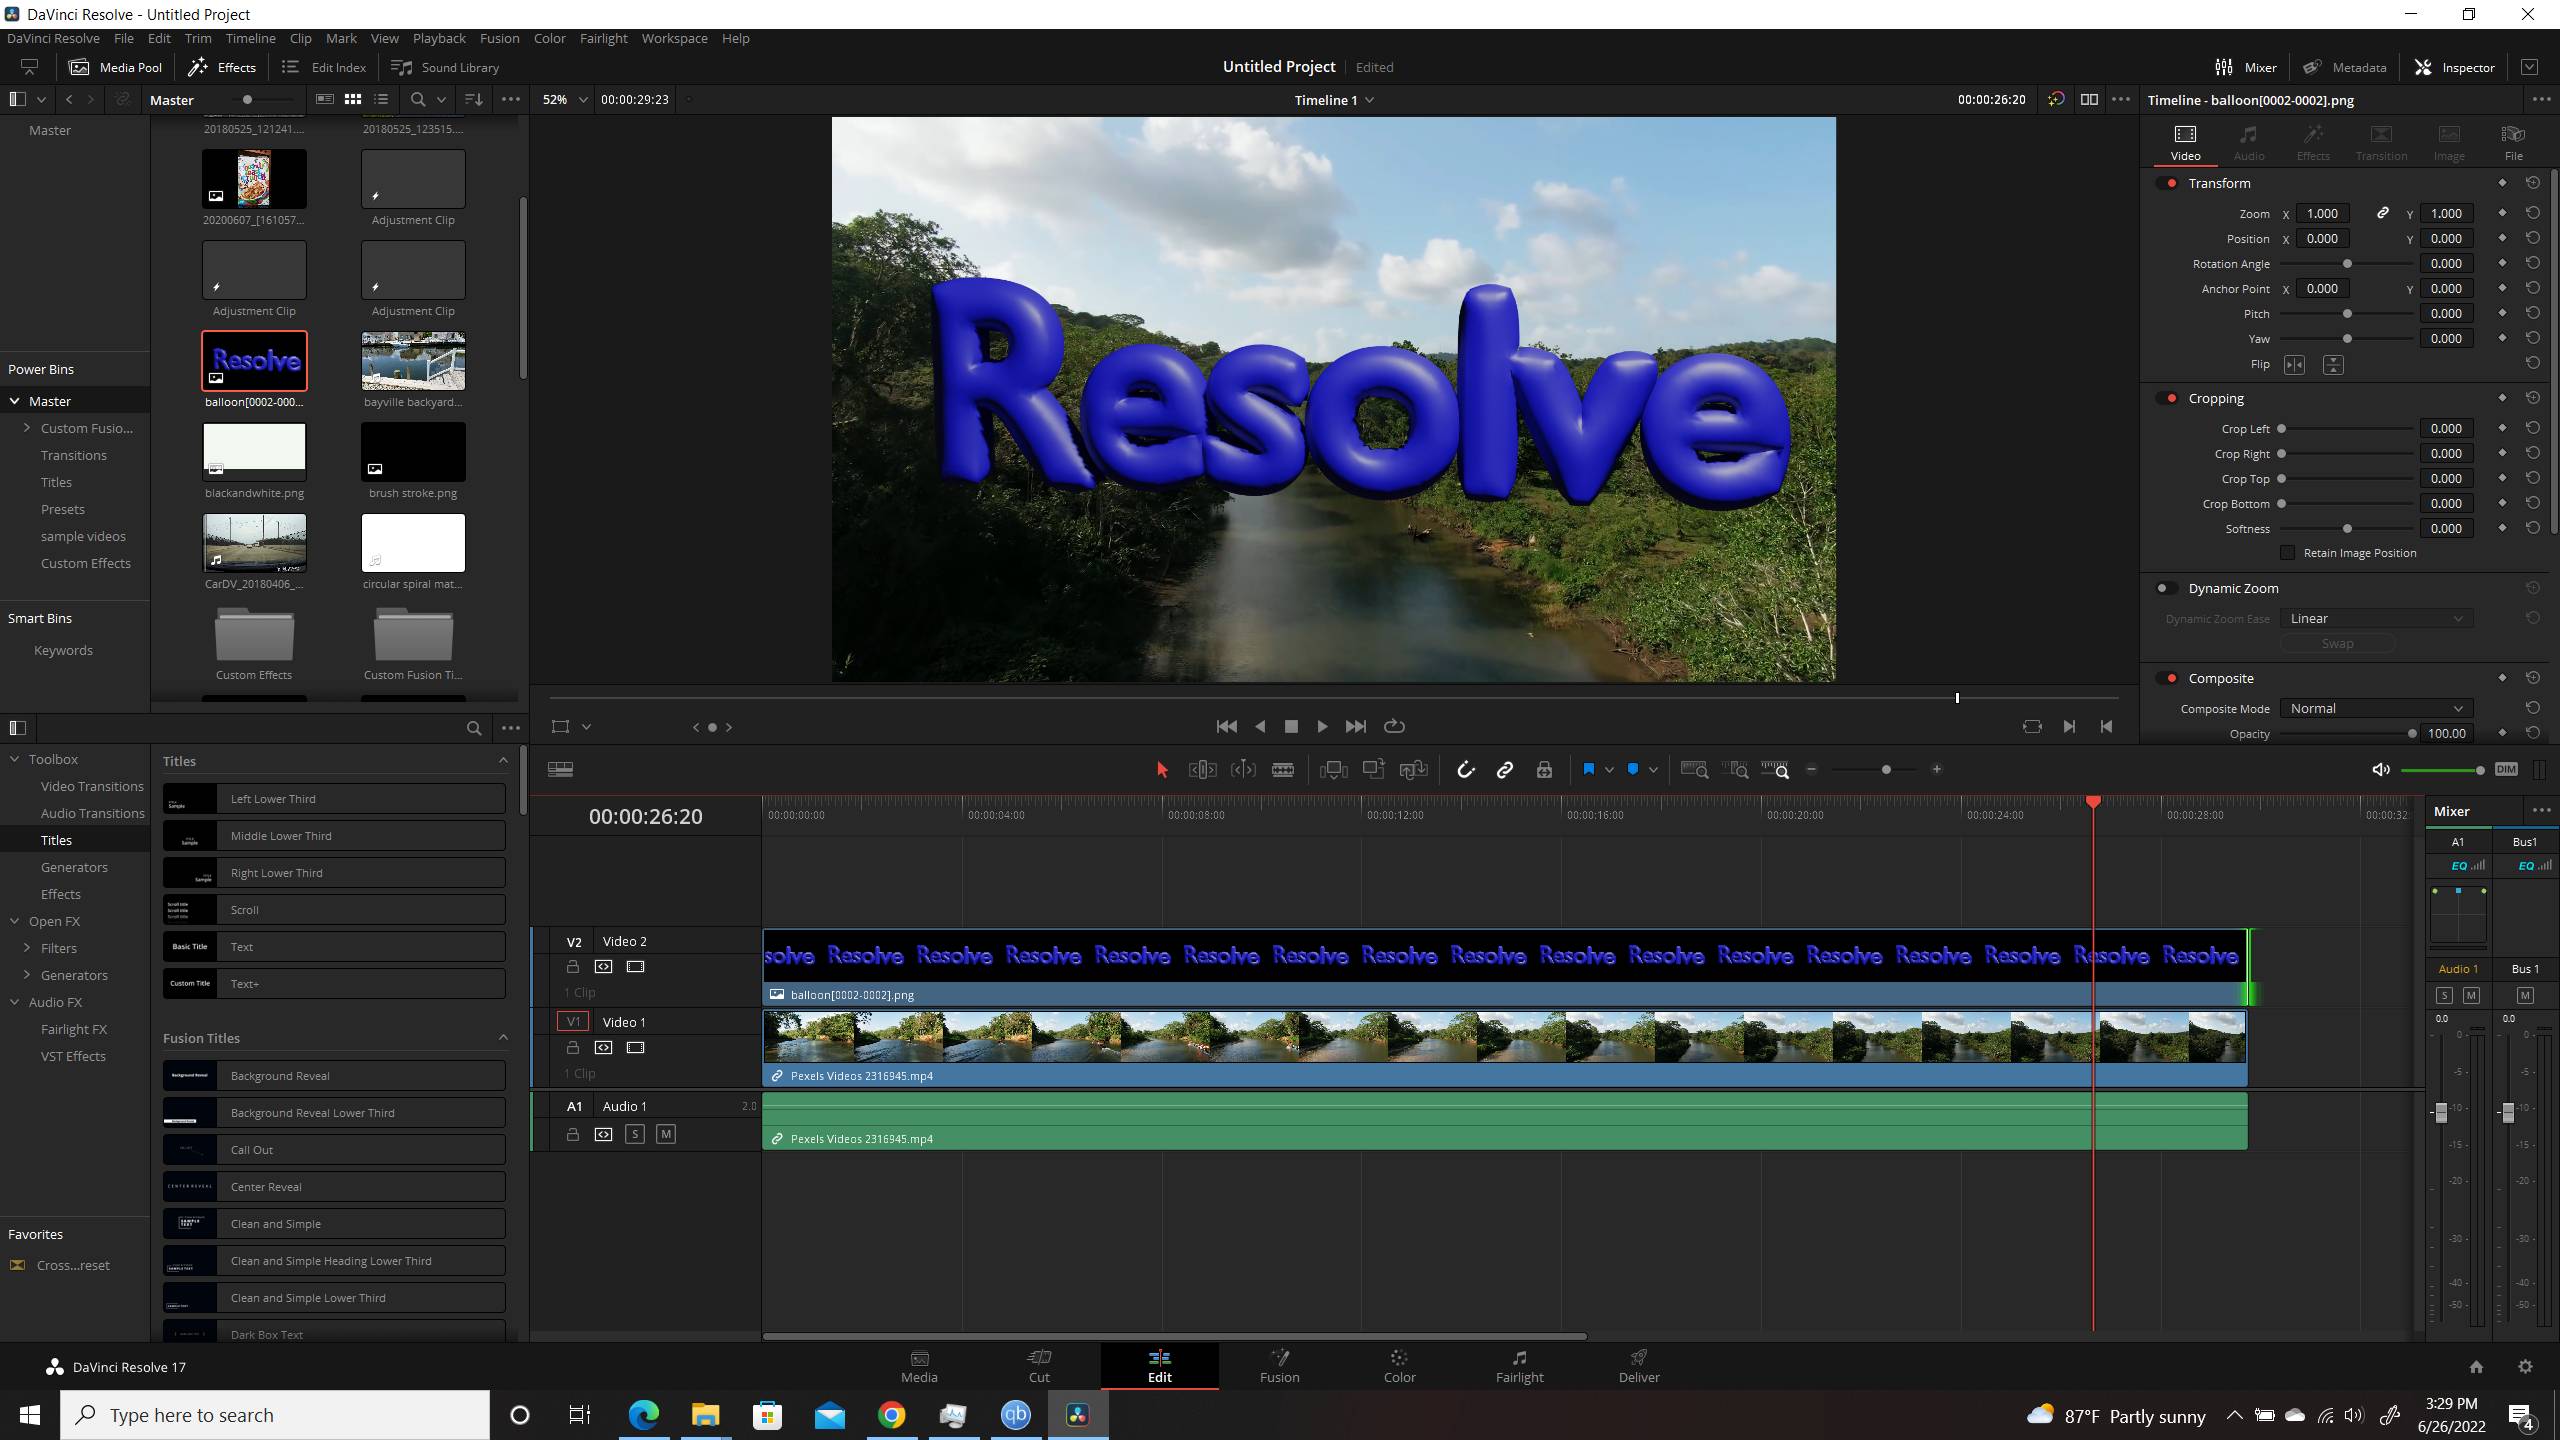Open Composite Mode dropdown
This screenshot has width=2560, height=1440.
[2376, 708]
